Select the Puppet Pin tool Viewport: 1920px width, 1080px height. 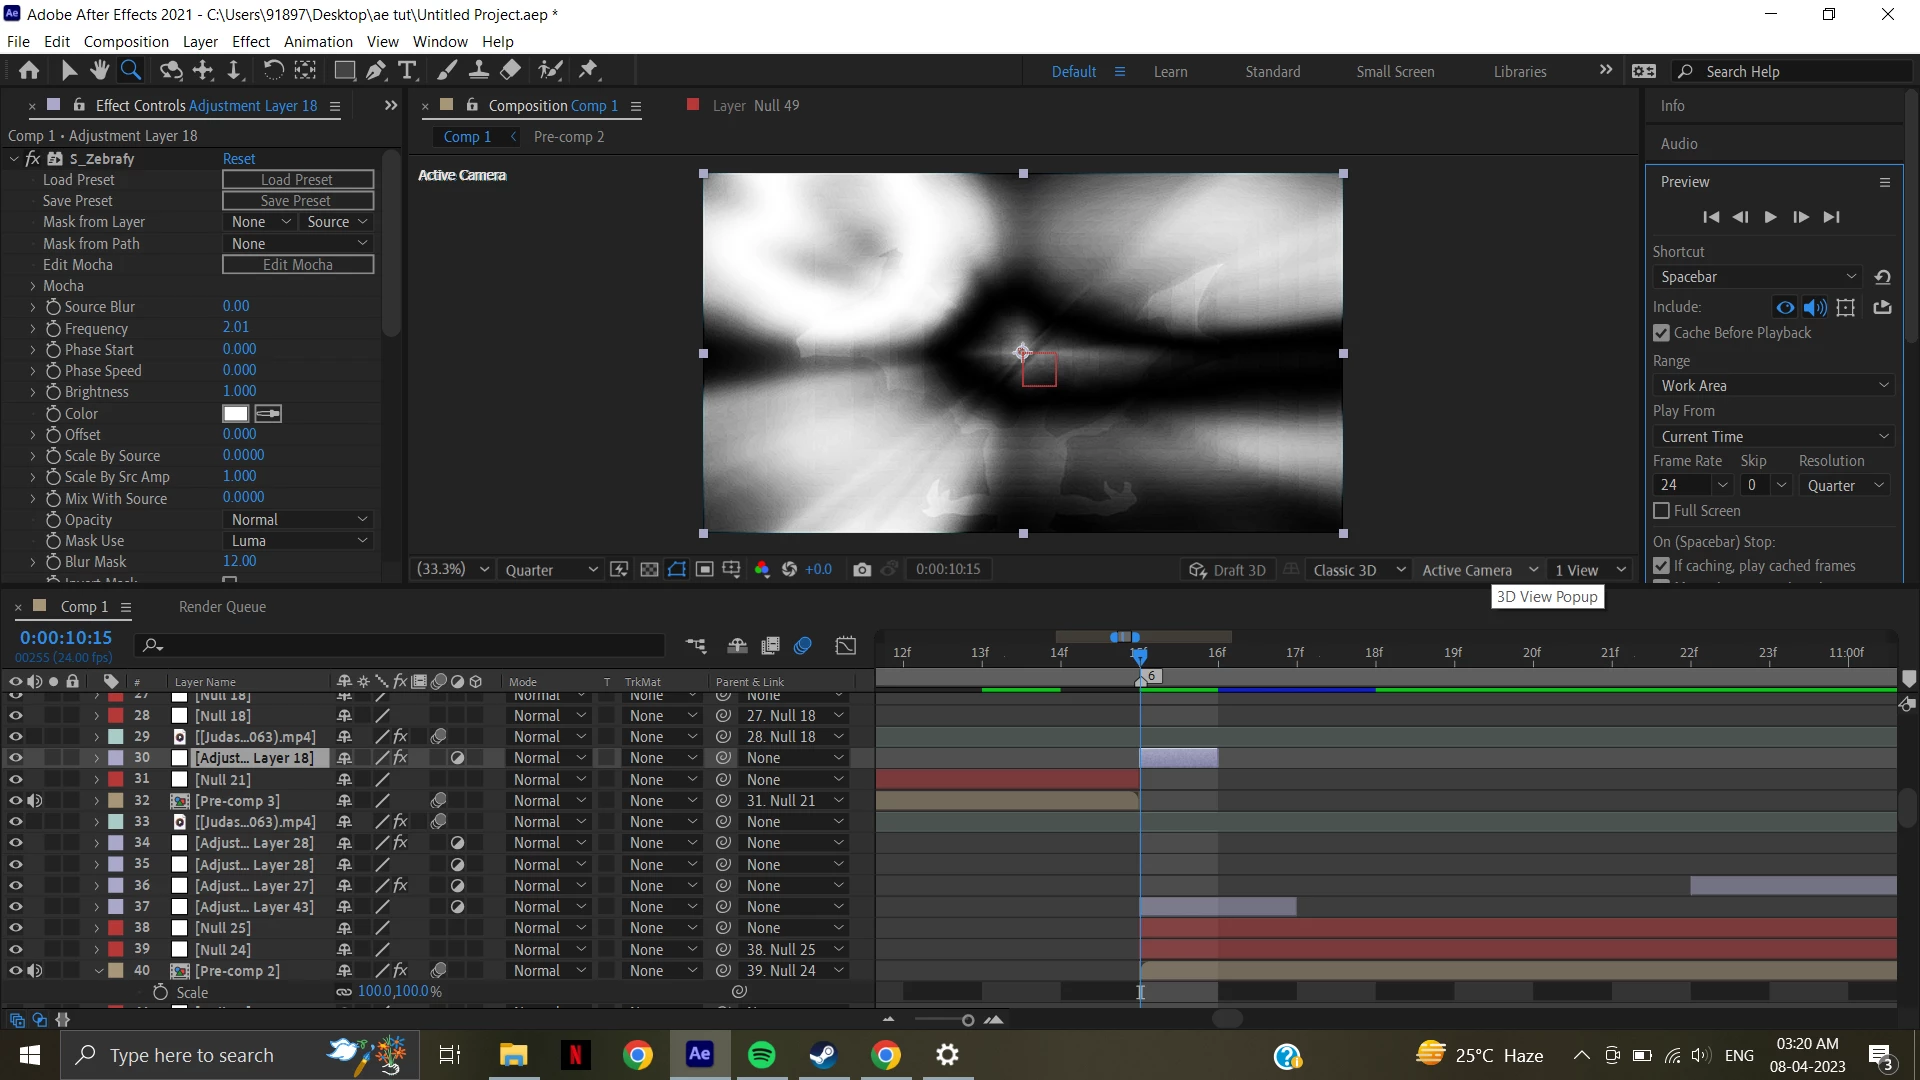point(588,70)
